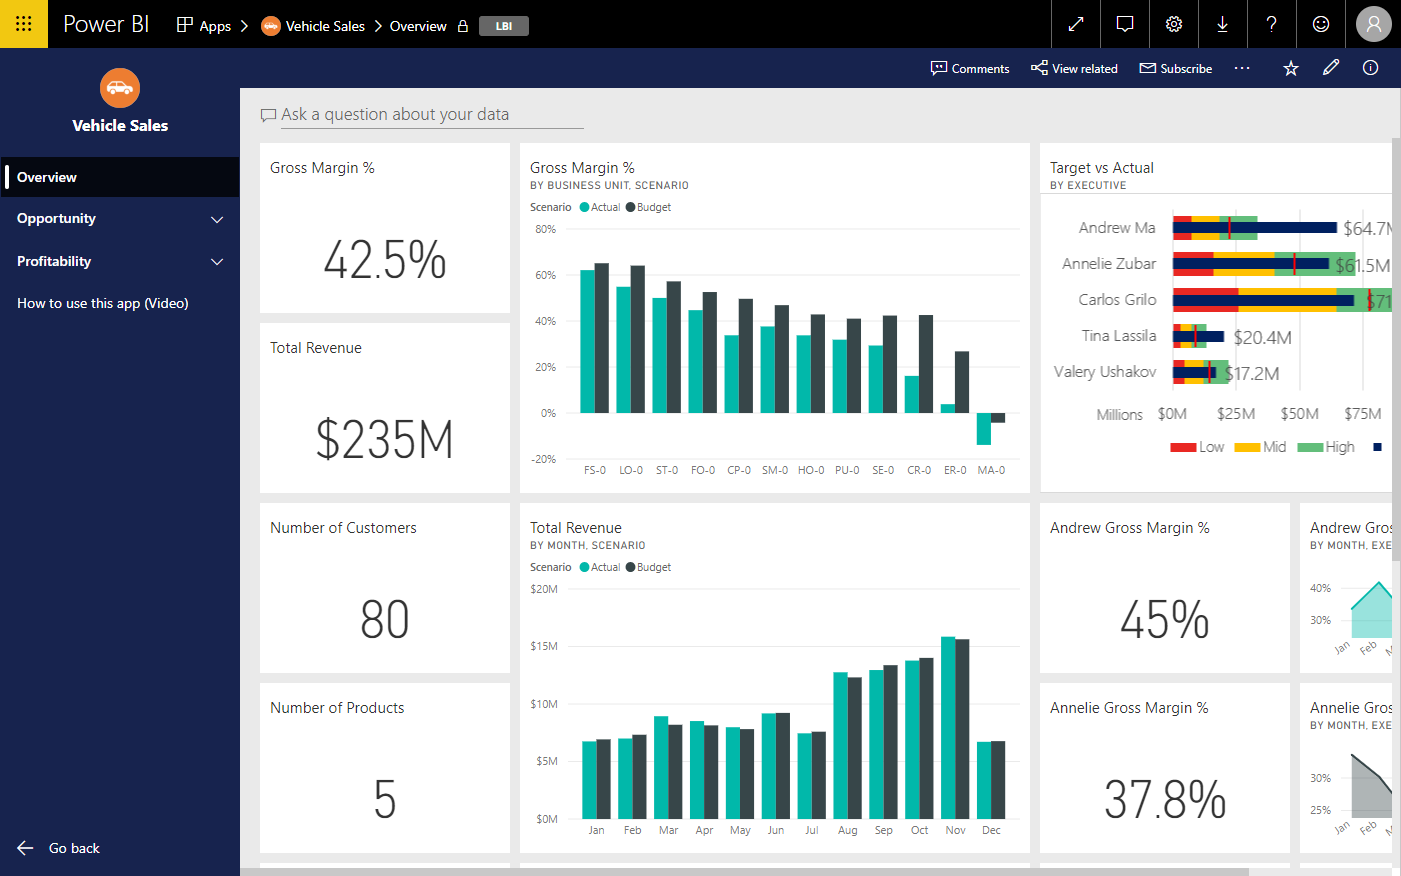Enter full screen mode with the diagonal arrows icon
This screenshot has height=876, width=1401.
tap(1075, 24)
